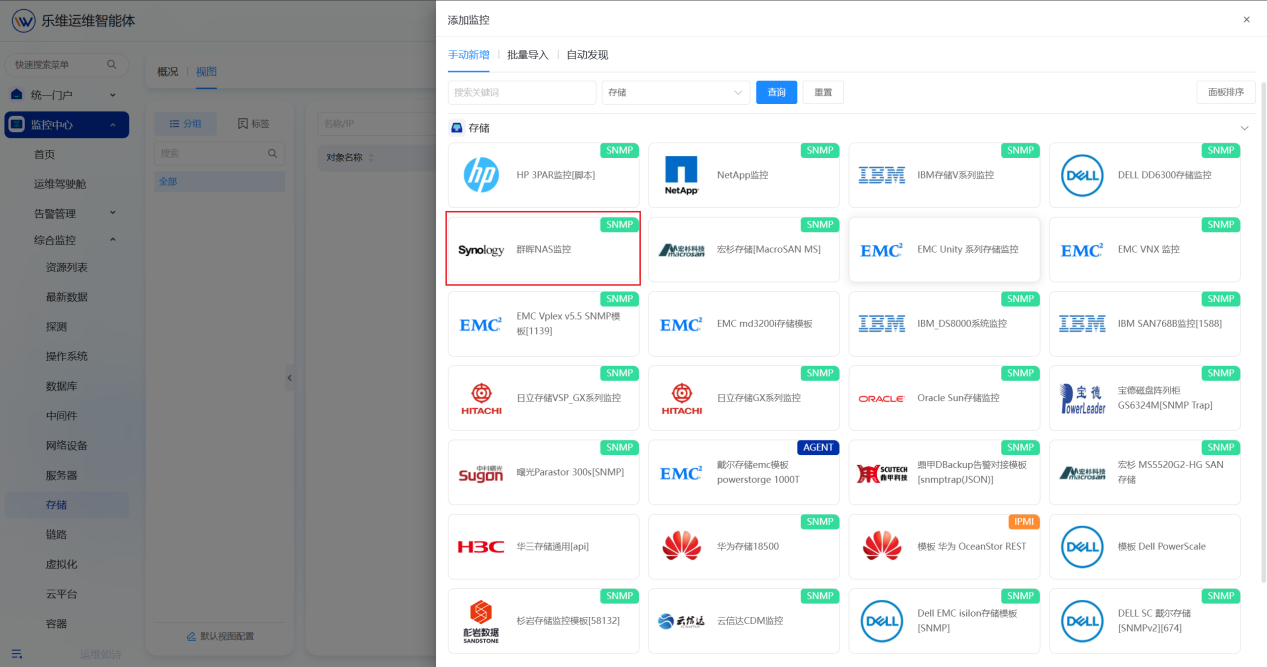The height and width of the screenshot is (667, 1267).
Task: Select the 群晖NAS监控 card title
Action: [x=544, y=250]
